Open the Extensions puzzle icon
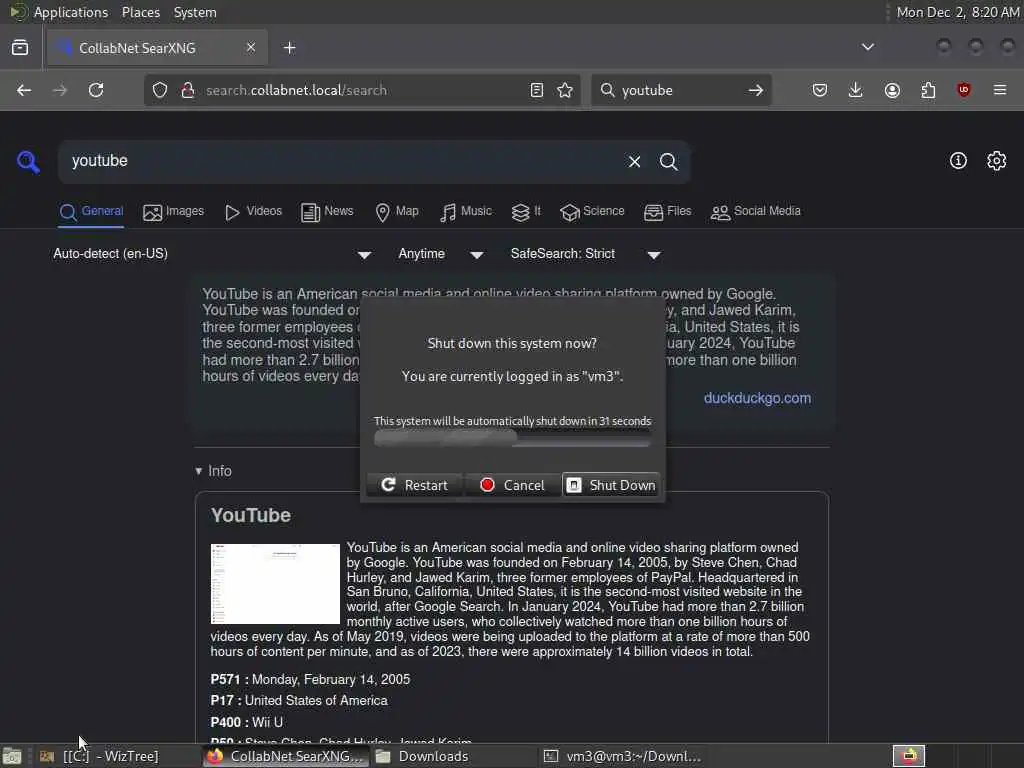 (928, 90)
